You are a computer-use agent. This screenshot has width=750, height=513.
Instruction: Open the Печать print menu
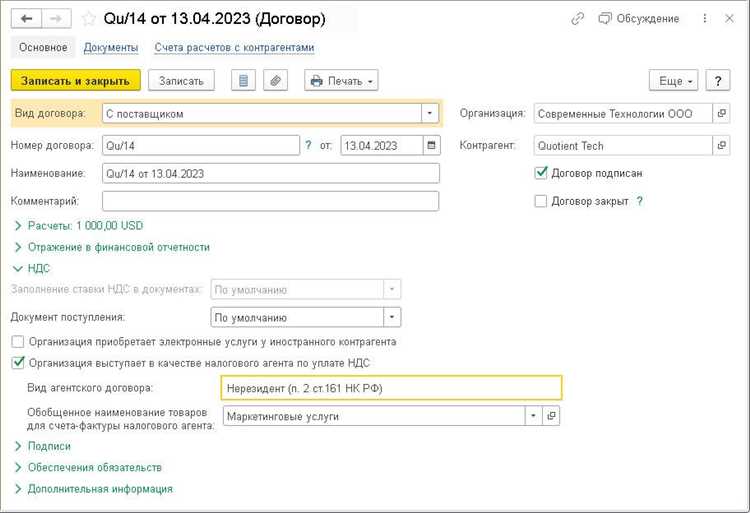(x=341, y=81)
